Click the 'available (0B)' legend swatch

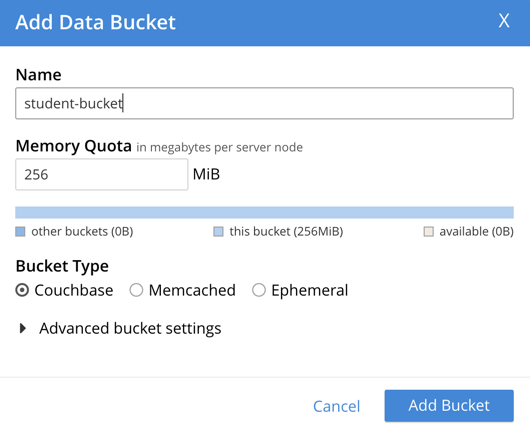tap(429, 232)
